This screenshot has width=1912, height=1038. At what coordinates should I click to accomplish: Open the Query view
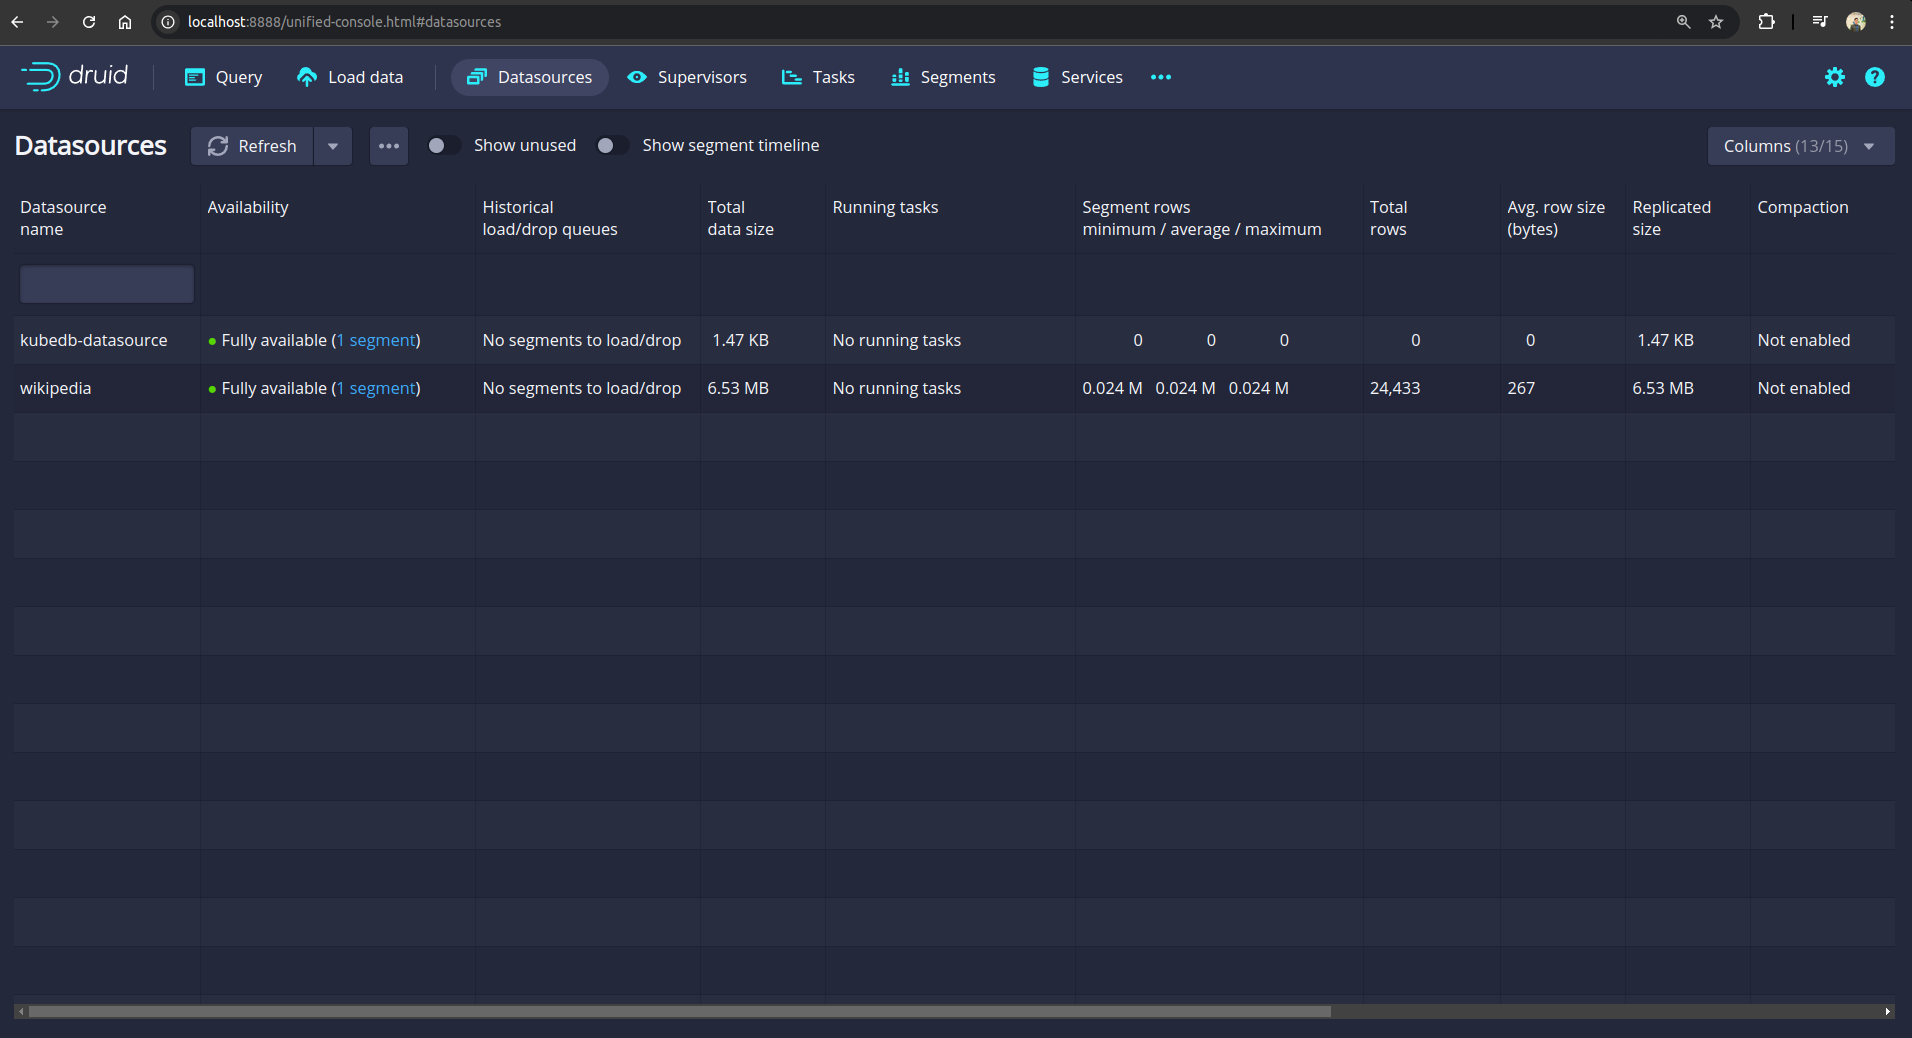click(224, 77)
